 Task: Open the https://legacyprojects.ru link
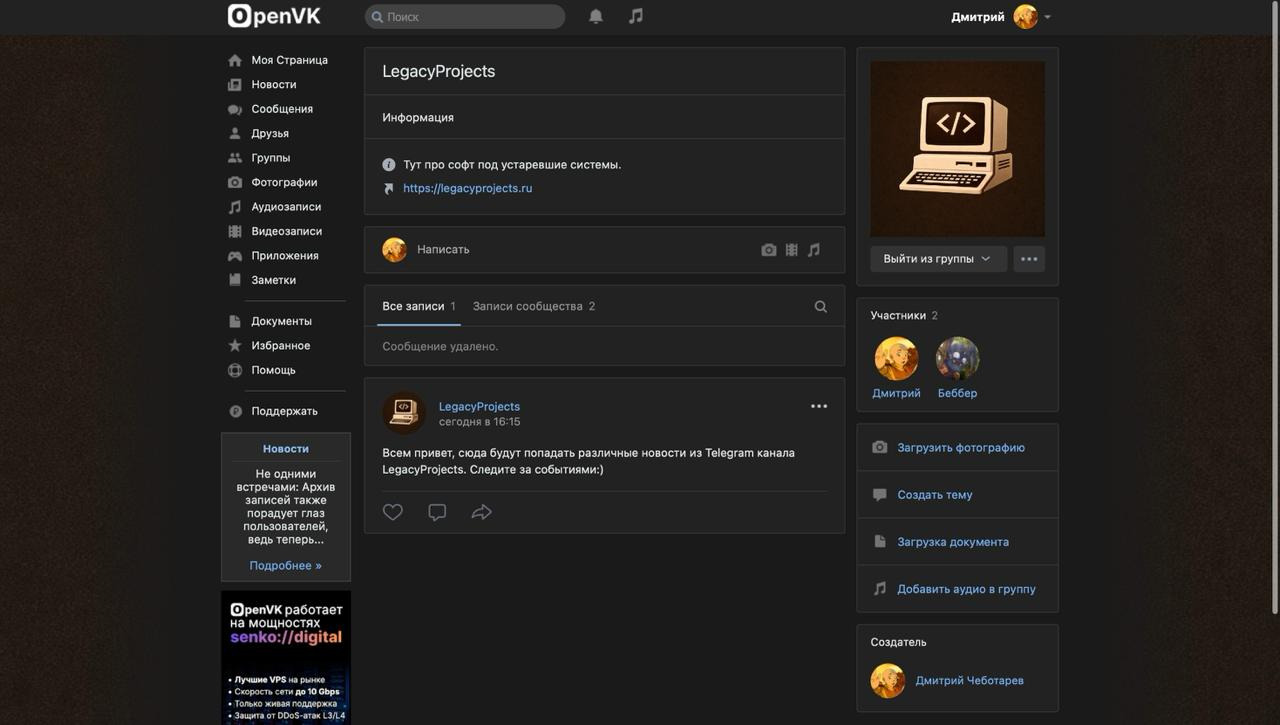(467, 188)
